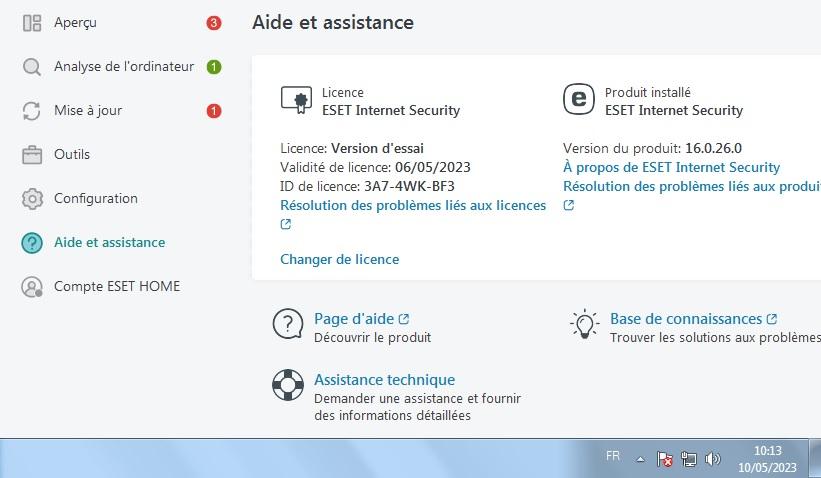This screenshot has width=821, height=478.
Task: Go to the Aide et assistance menu item
Action: [x=109, y=242]
